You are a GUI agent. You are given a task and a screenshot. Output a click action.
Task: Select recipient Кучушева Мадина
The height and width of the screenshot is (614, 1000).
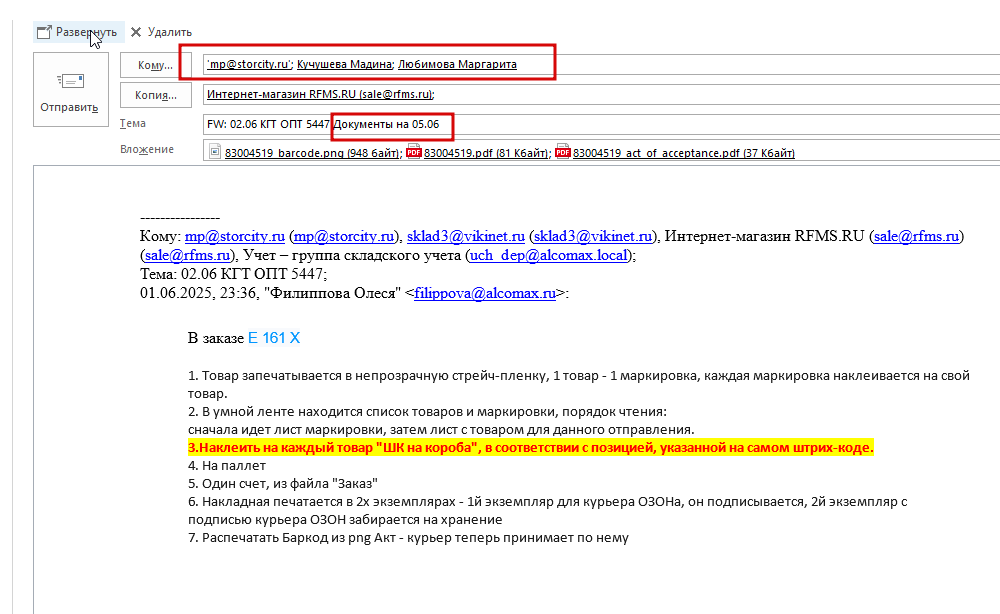coord(344,64)
